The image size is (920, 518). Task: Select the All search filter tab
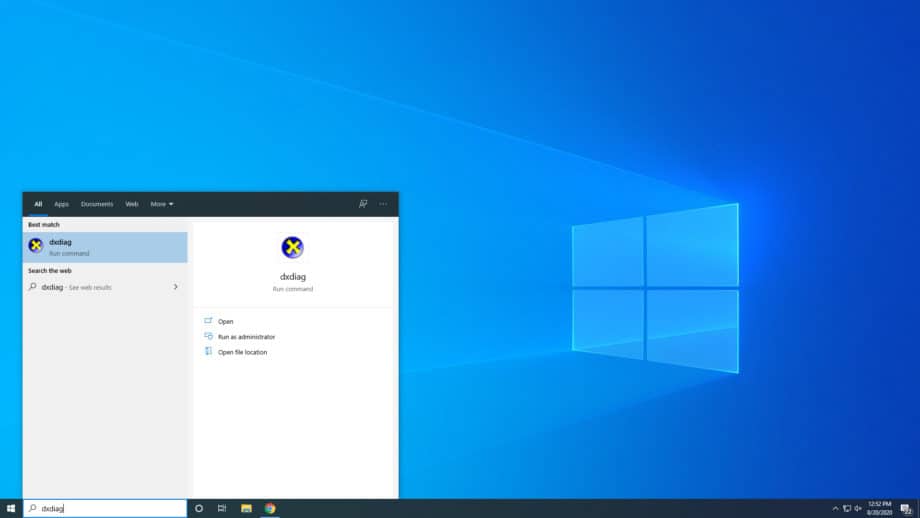click(x=38, y=204)
